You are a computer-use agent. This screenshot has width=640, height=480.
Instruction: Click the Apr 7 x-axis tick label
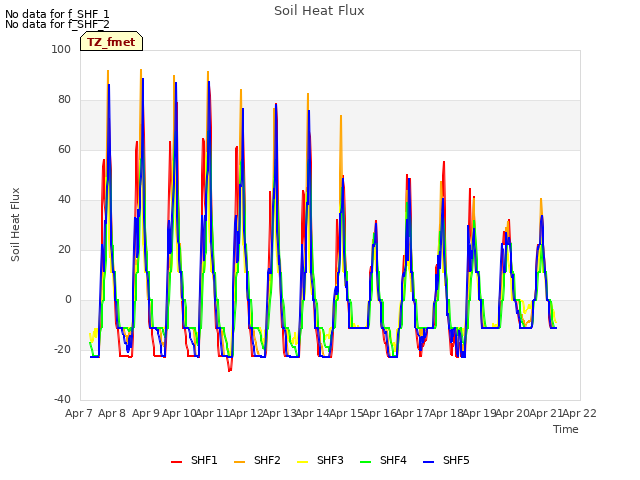tap(79, 413)
